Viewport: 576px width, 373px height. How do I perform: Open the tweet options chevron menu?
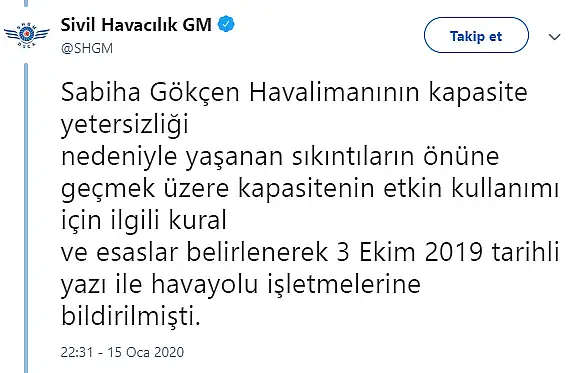(554, 36)
